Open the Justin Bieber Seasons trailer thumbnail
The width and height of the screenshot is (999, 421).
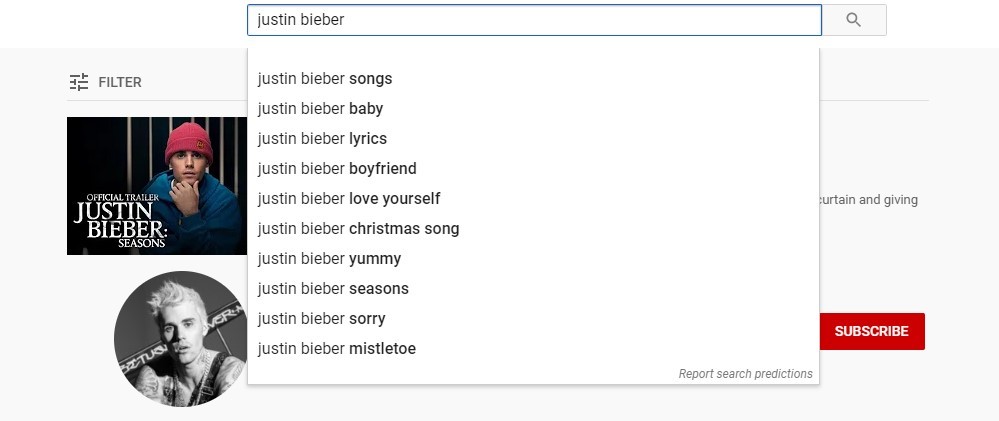click(x=157, y=186)
